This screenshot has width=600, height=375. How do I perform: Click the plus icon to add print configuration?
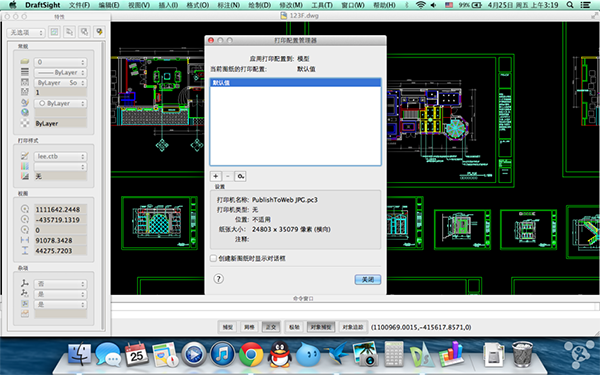point(216,176)
